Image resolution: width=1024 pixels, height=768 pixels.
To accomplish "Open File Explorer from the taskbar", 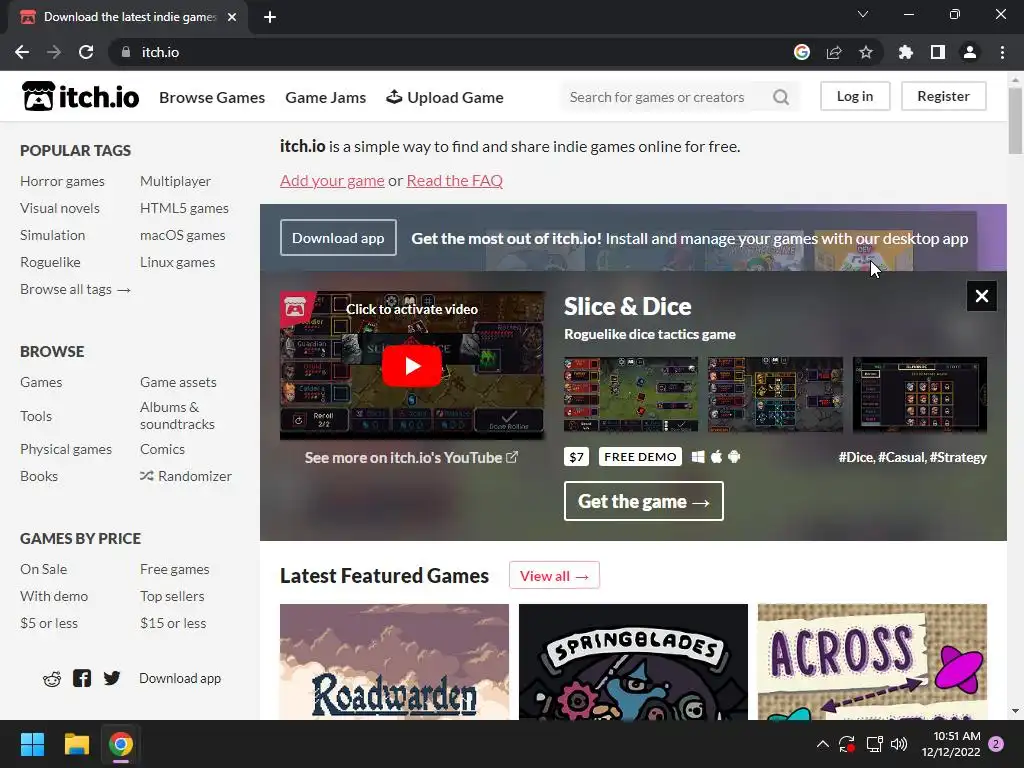I will coord(76,744).
